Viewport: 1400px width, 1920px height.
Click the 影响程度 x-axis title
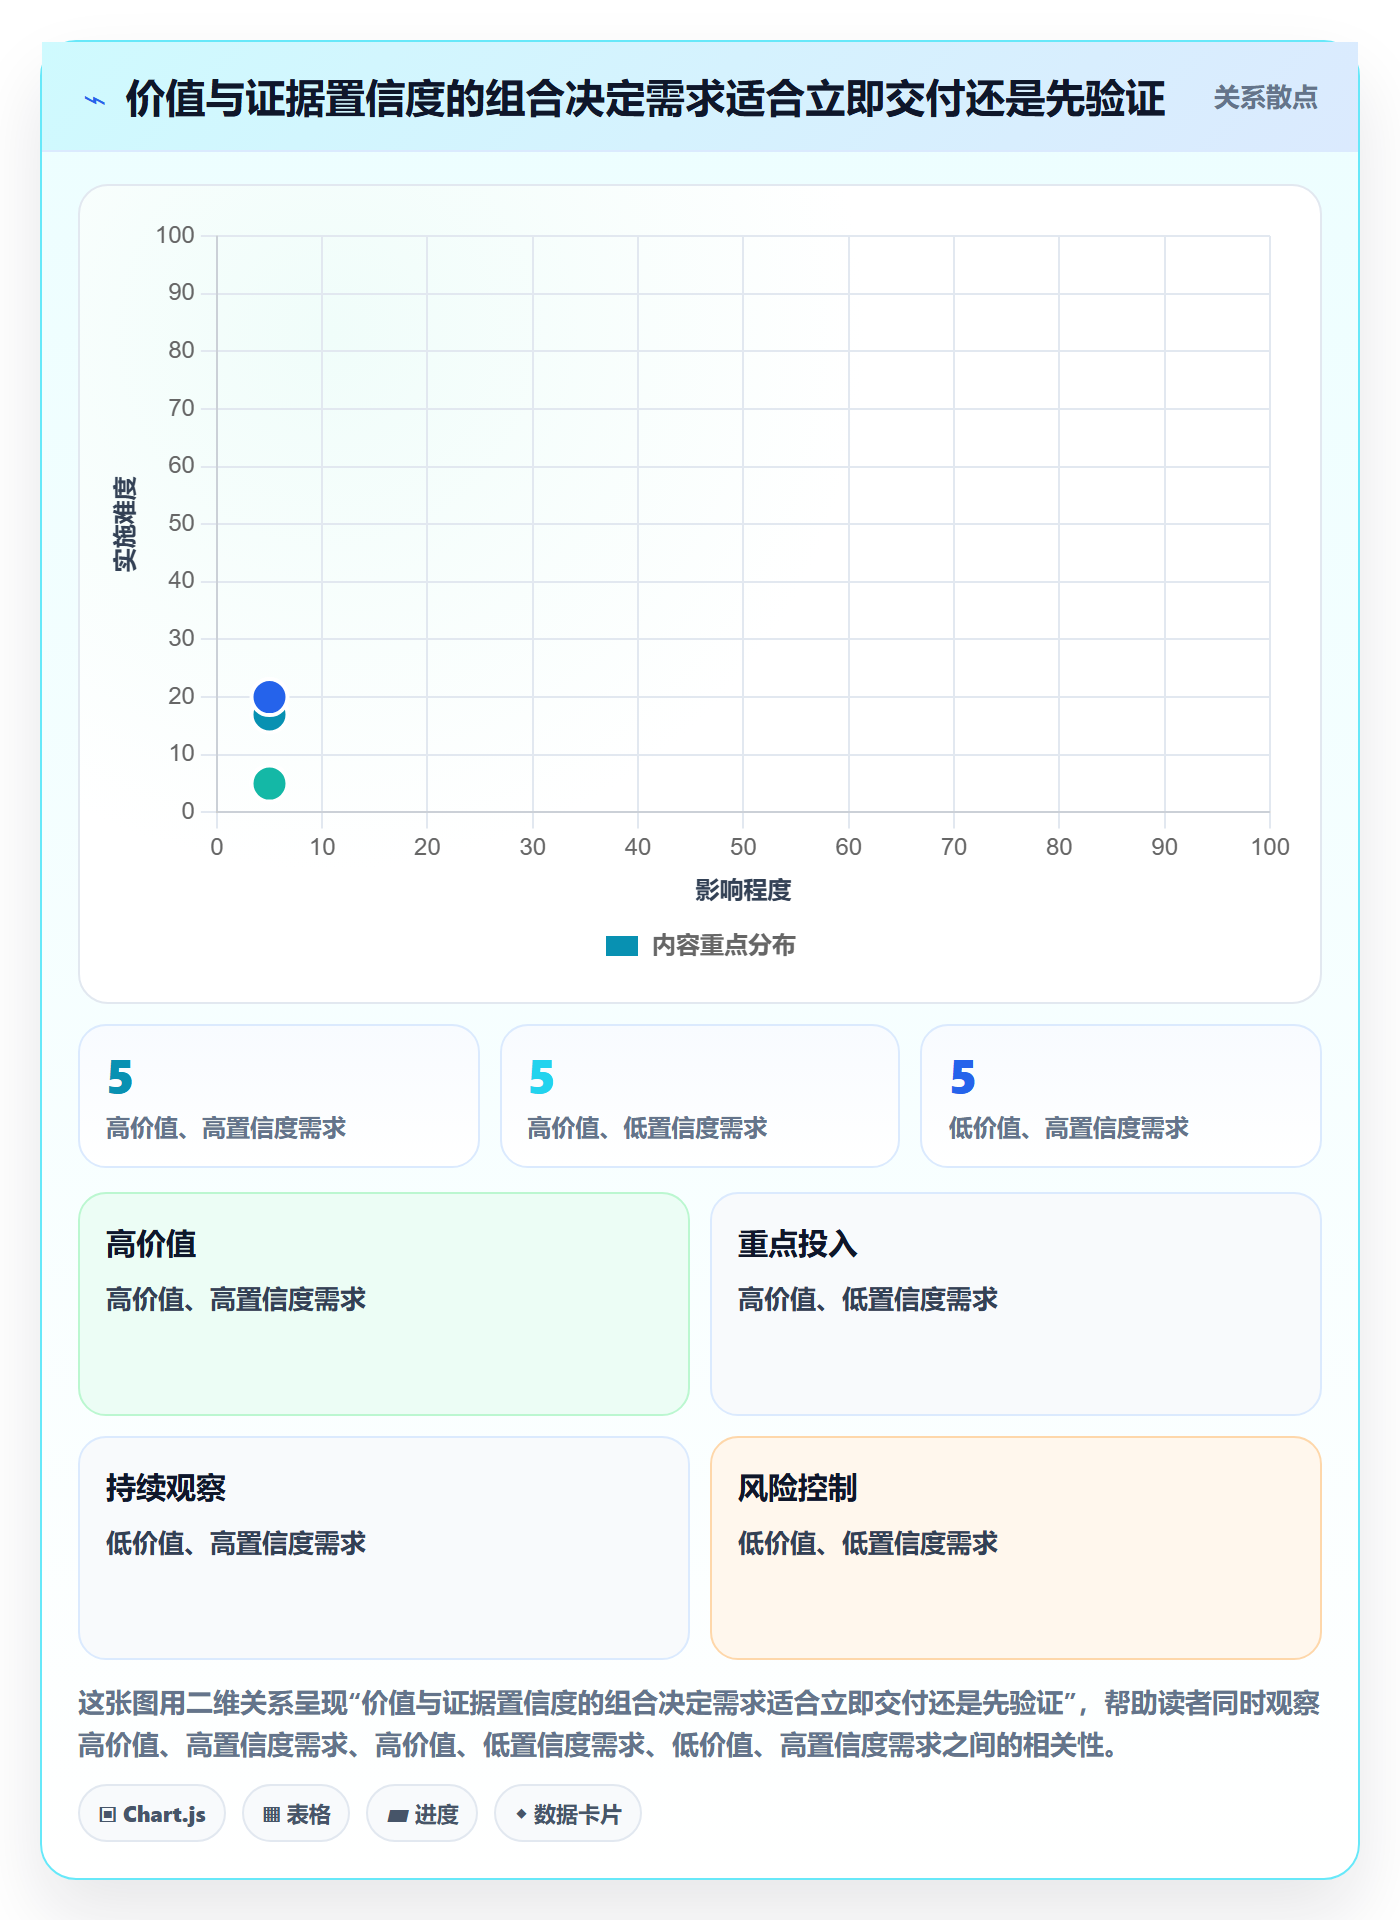click(743, 890)
